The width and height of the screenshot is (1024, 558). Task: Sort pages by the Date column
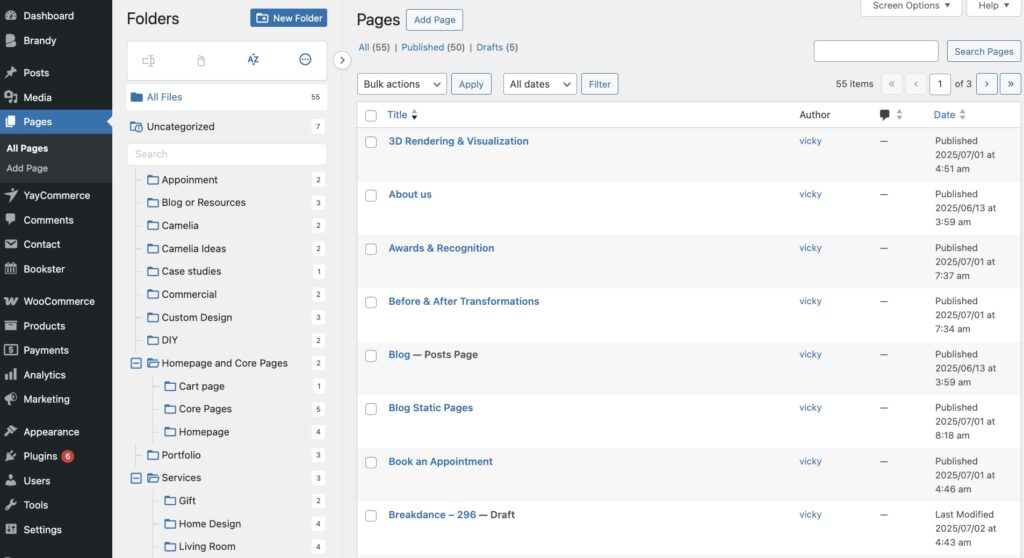950,115
